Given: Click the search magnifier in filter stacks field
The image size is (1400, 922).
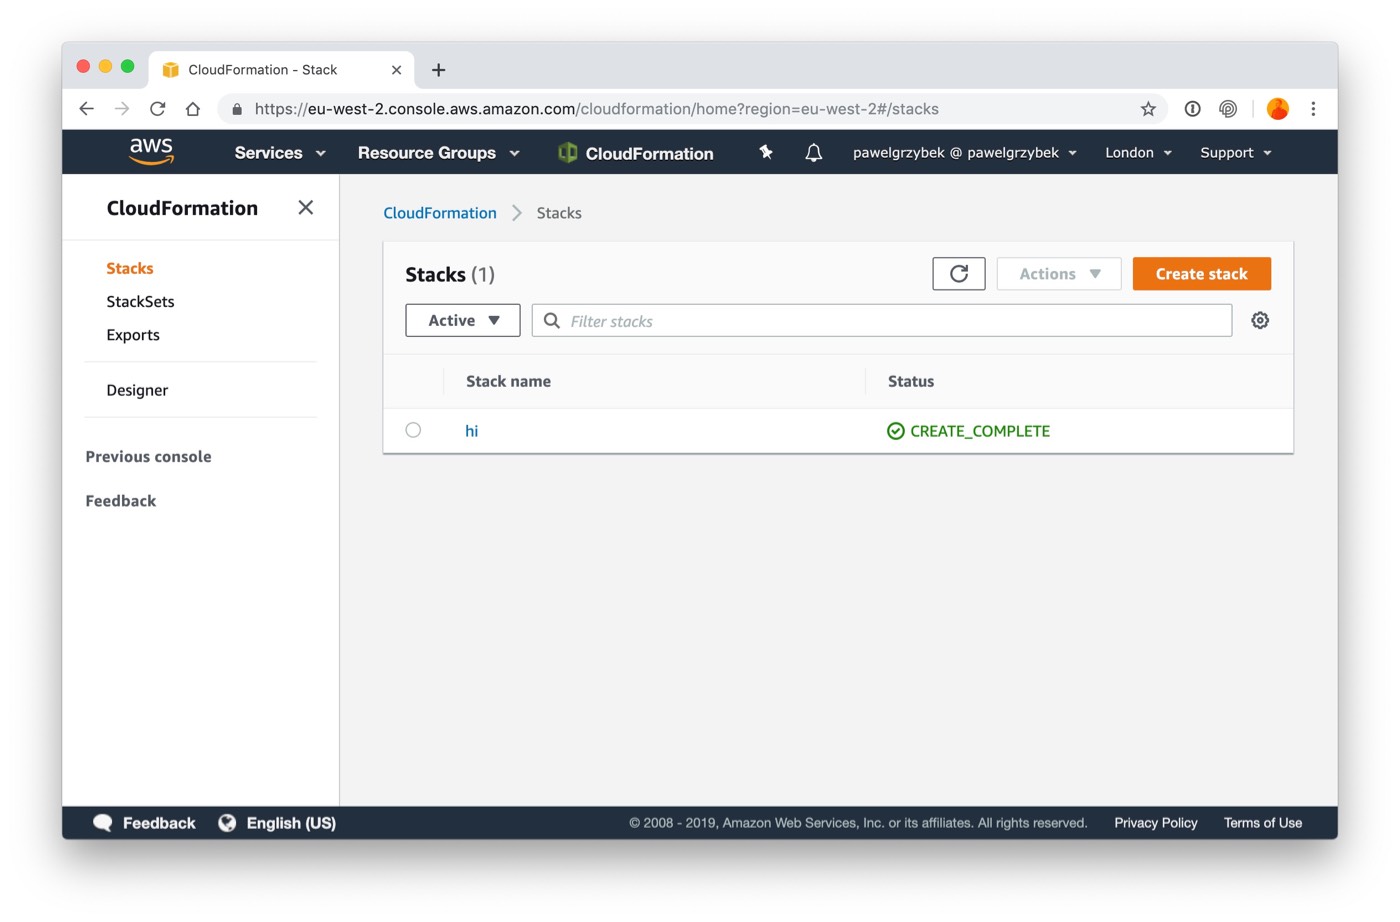Looking at the screenshot, I should (x=551, y=320).
